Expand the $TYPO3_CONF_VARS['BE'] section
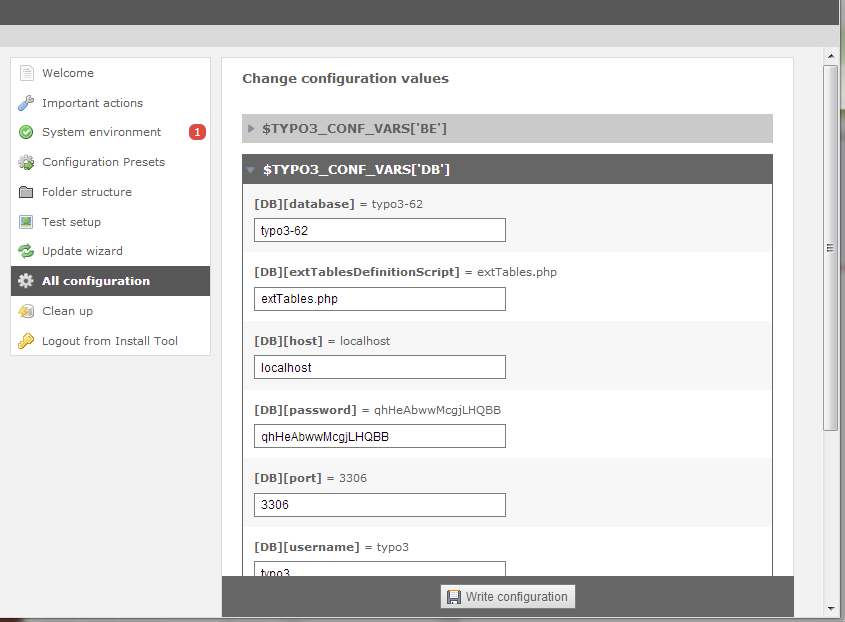The image size is (845, 622). [x=507, y=128]
